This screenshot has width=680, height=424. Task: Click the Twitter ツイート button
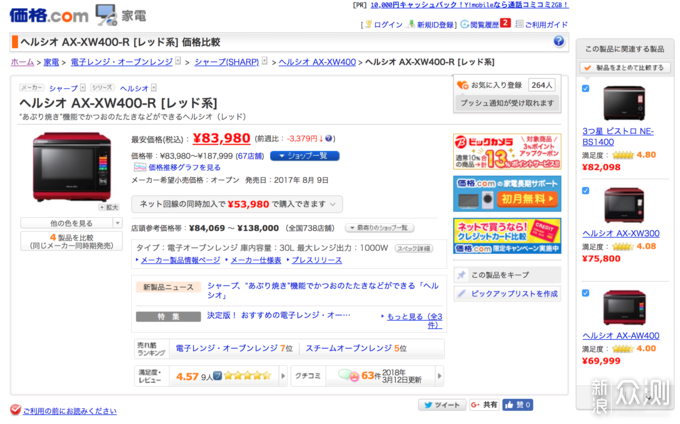coord(442,405)
